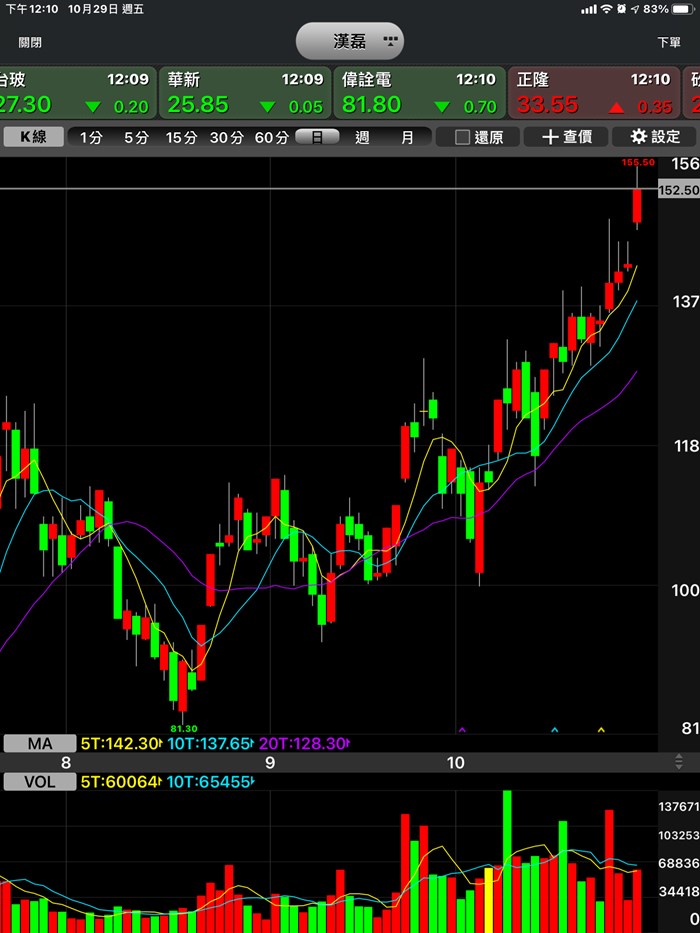Open the K線 chart type selector

[x=33, y=137]
